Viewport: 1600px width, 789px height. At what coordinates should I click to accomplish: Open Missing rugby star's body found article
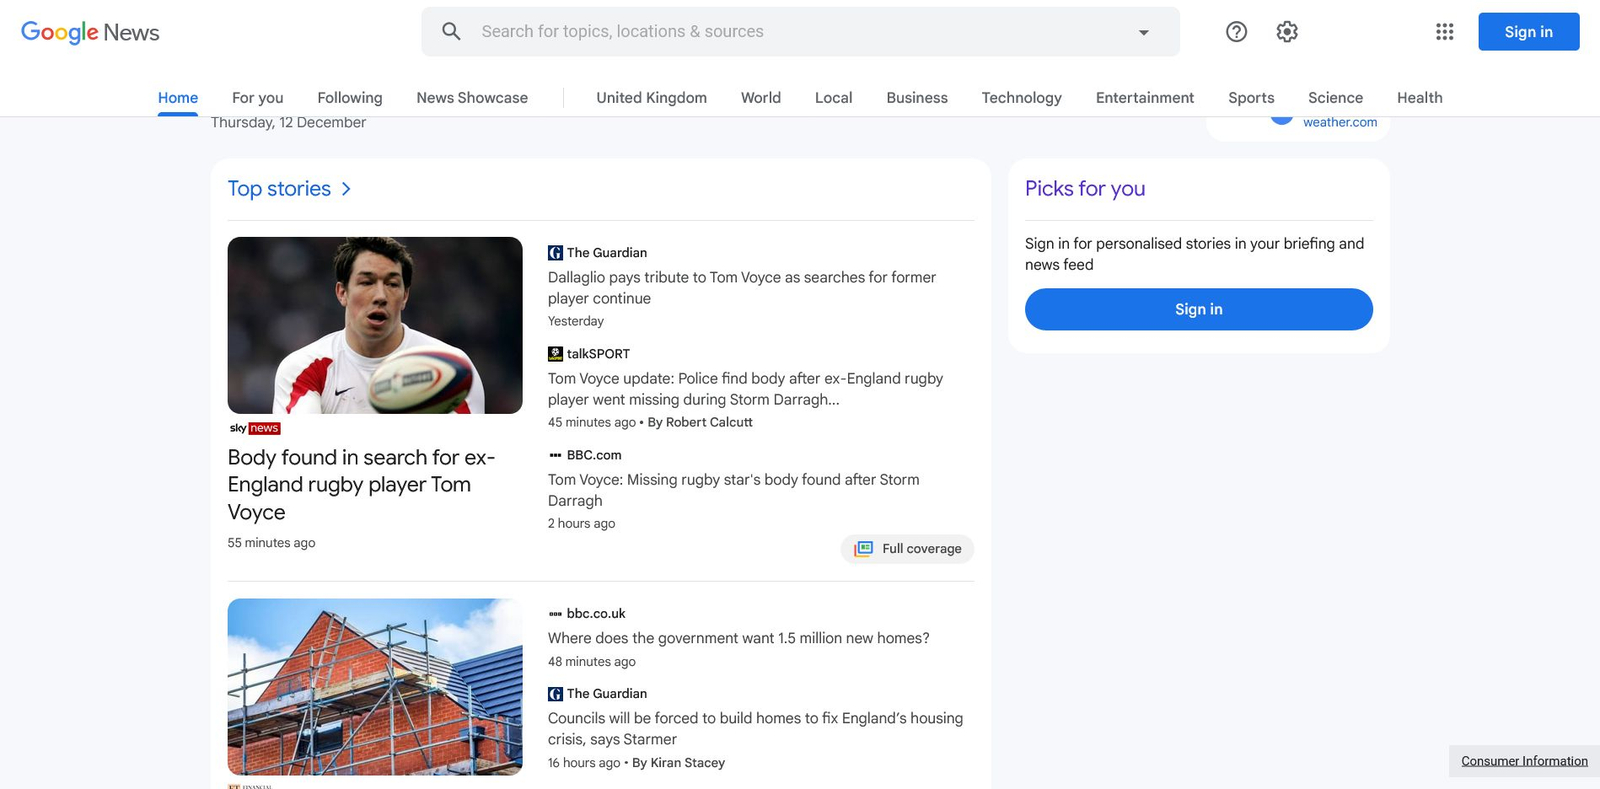(x=734, y=490)
